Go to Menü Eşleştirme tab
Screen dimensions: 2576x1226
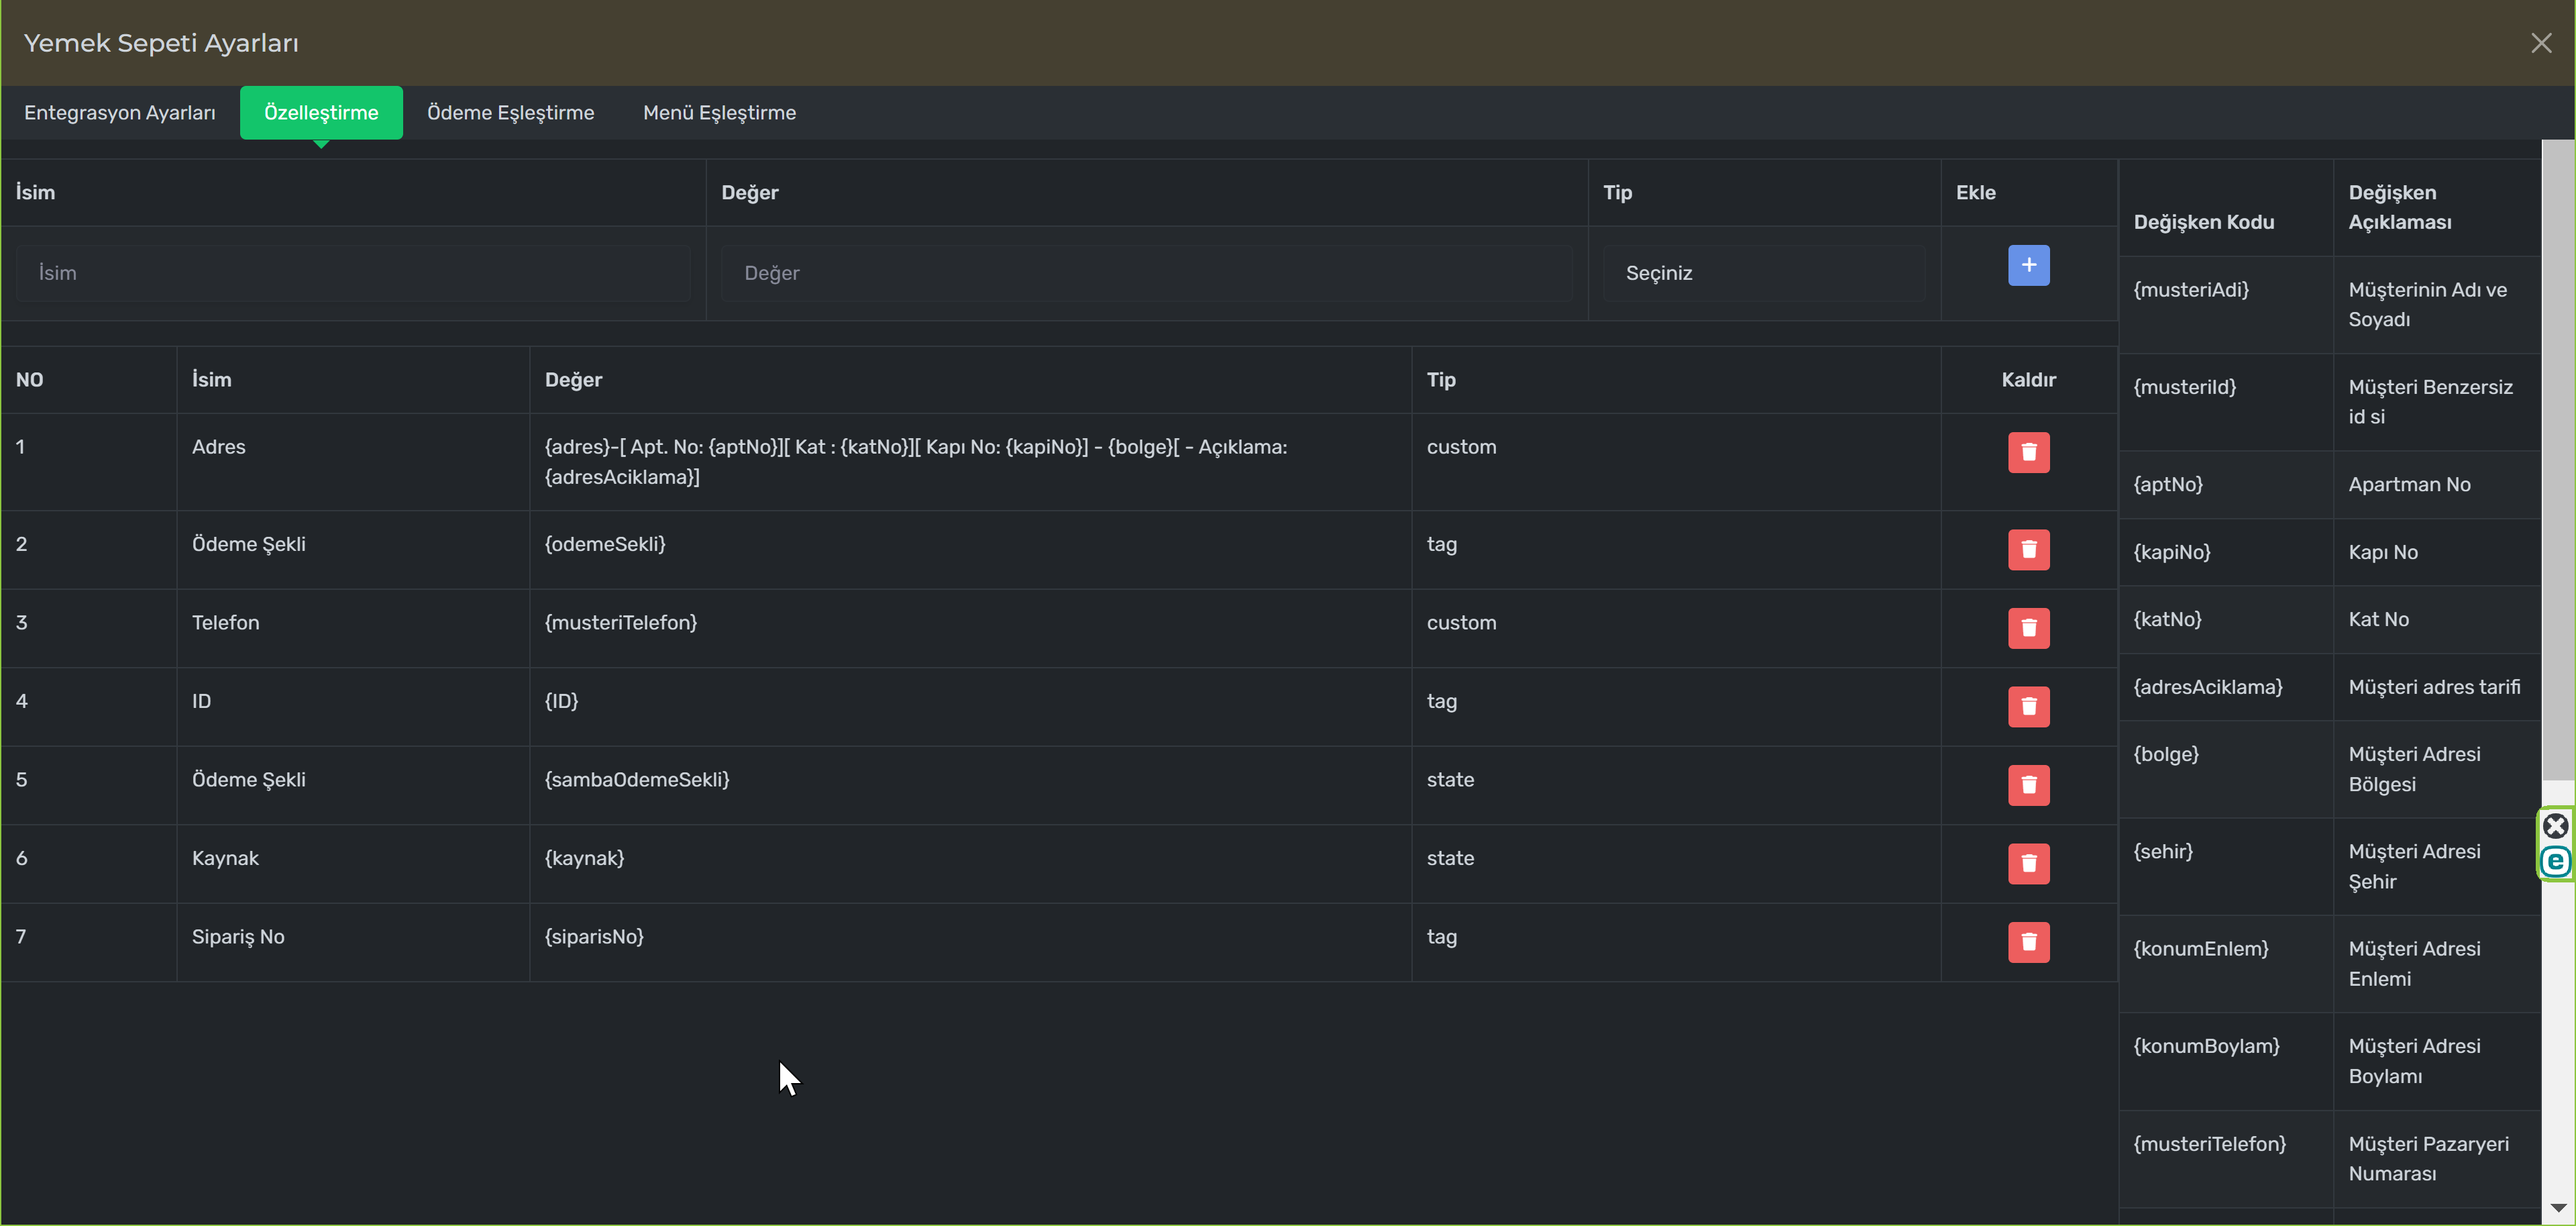coord(719,112)
